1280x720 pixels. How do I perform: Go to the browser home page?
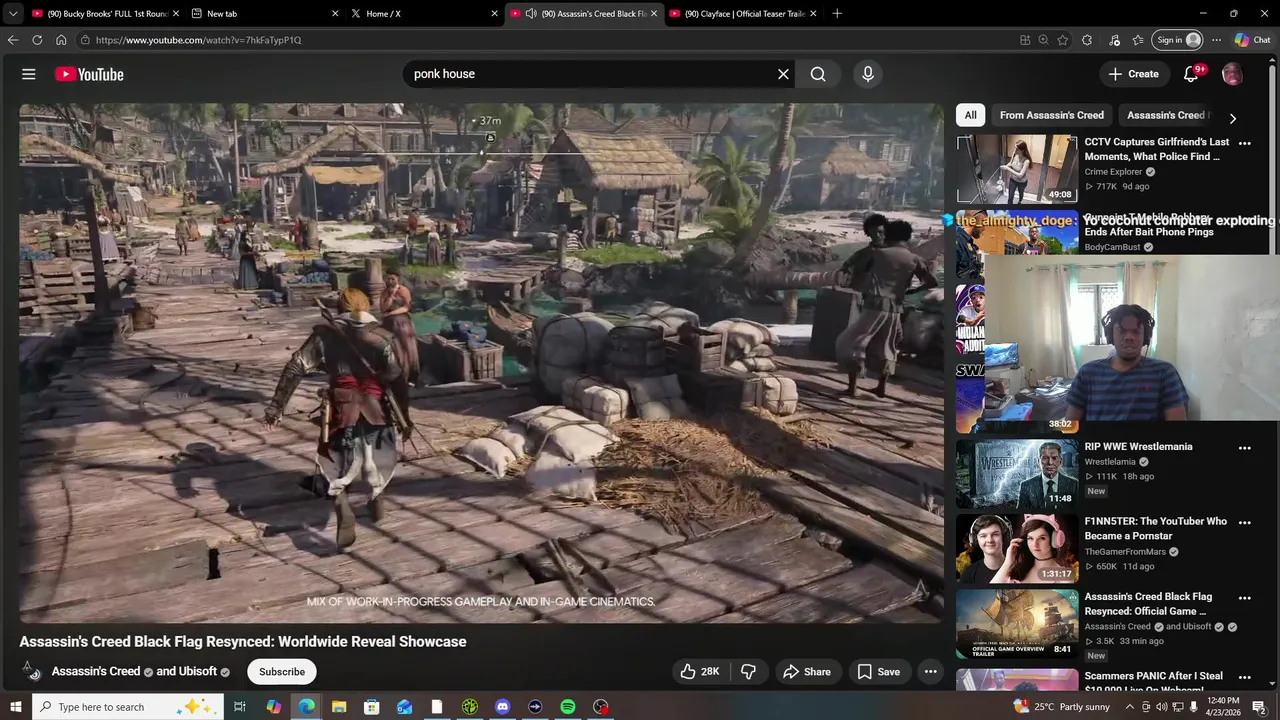(61, 40)
